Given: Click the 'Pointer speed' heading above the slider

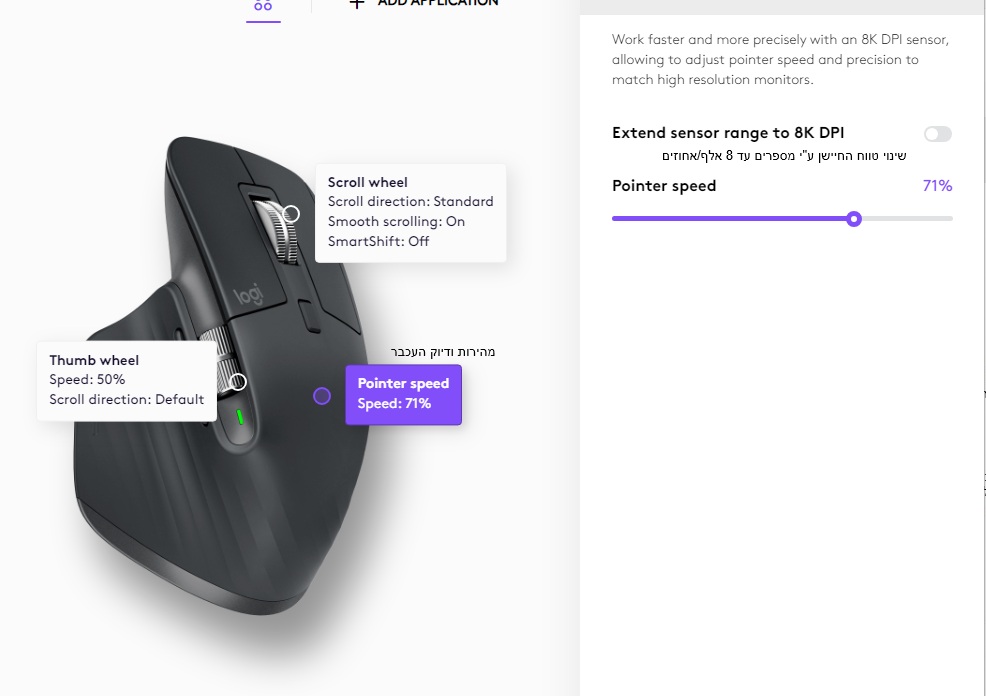Looking at the screenshot, I should [664, 186].
